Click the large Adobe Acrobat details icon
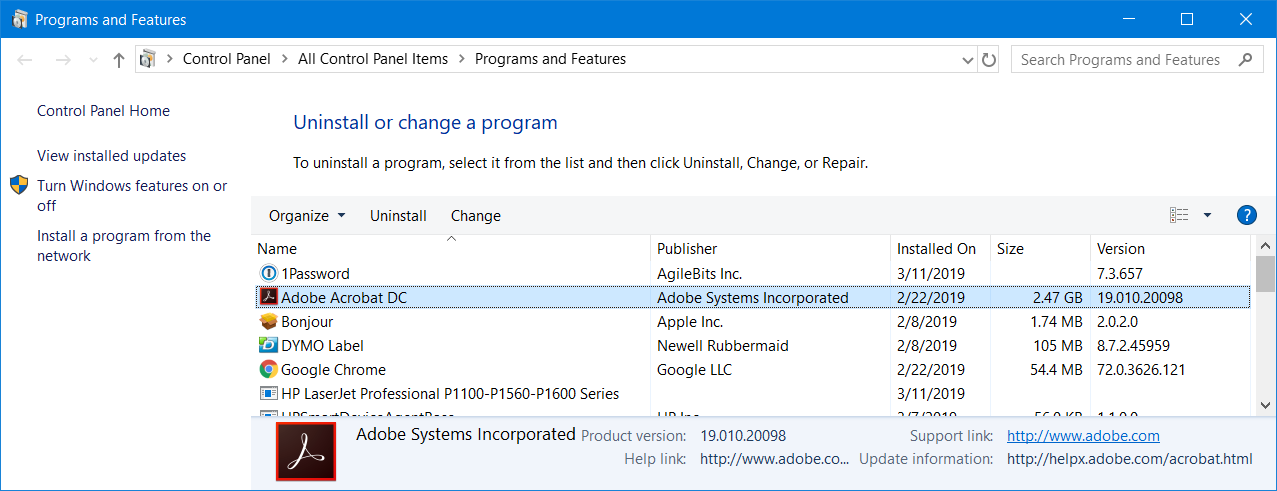The height and width of the screenshot is (491, 1277). [x=306, y=451]
